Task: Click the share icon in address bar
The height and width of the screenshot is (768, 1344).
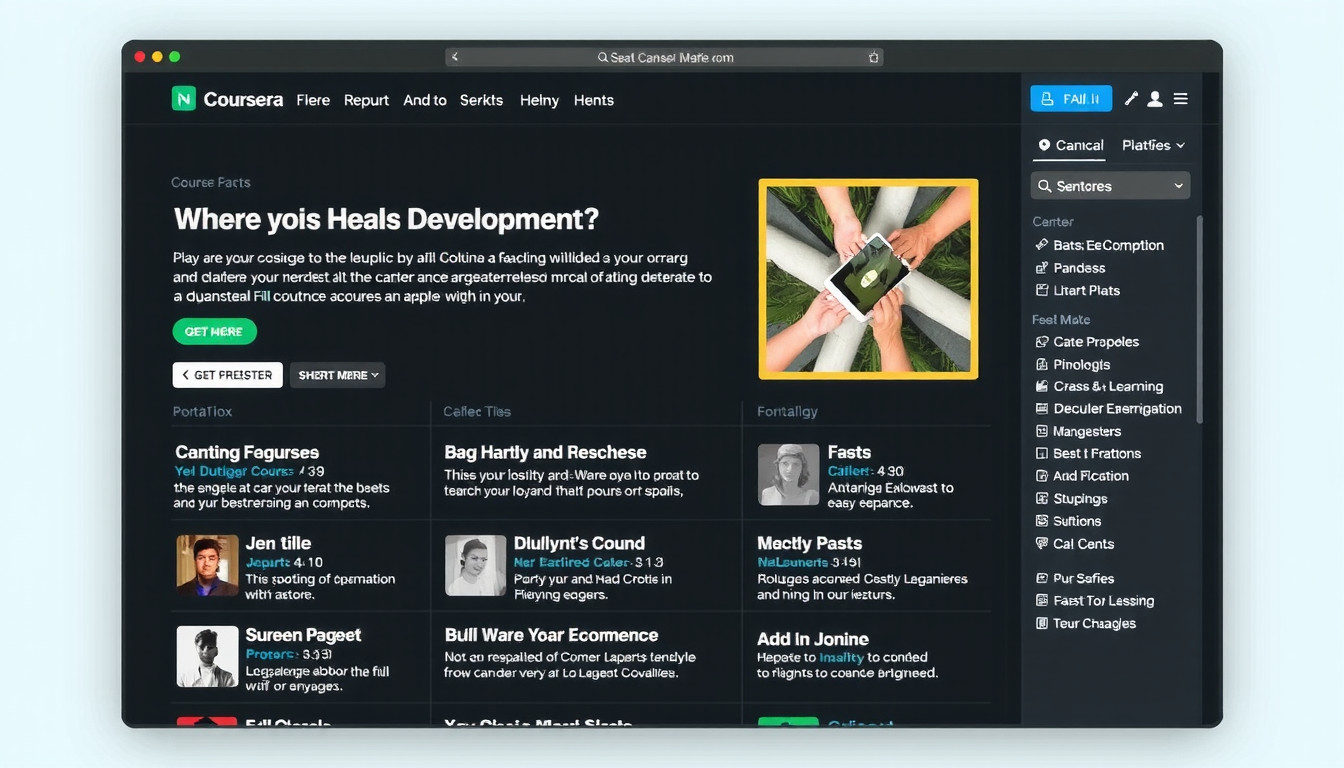Action: coord(873,57)
